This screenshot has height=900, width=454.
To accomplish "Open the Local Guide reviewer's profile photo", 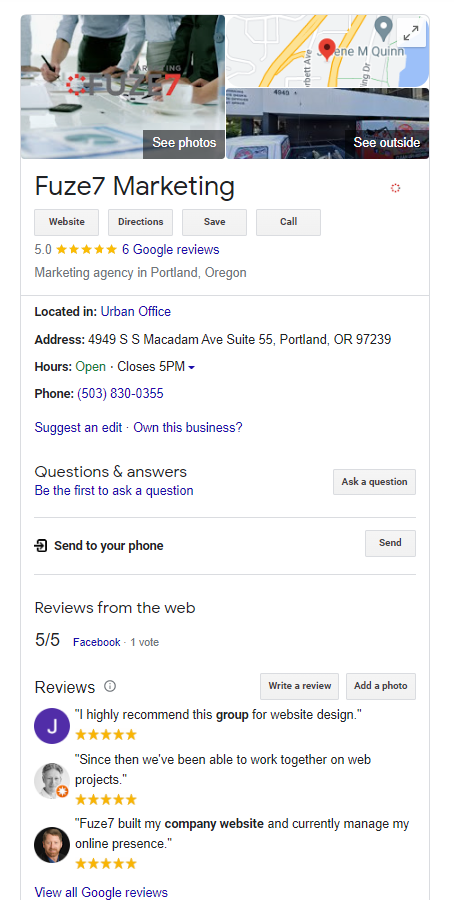I will pyautogui.click(x=52, y=780).
